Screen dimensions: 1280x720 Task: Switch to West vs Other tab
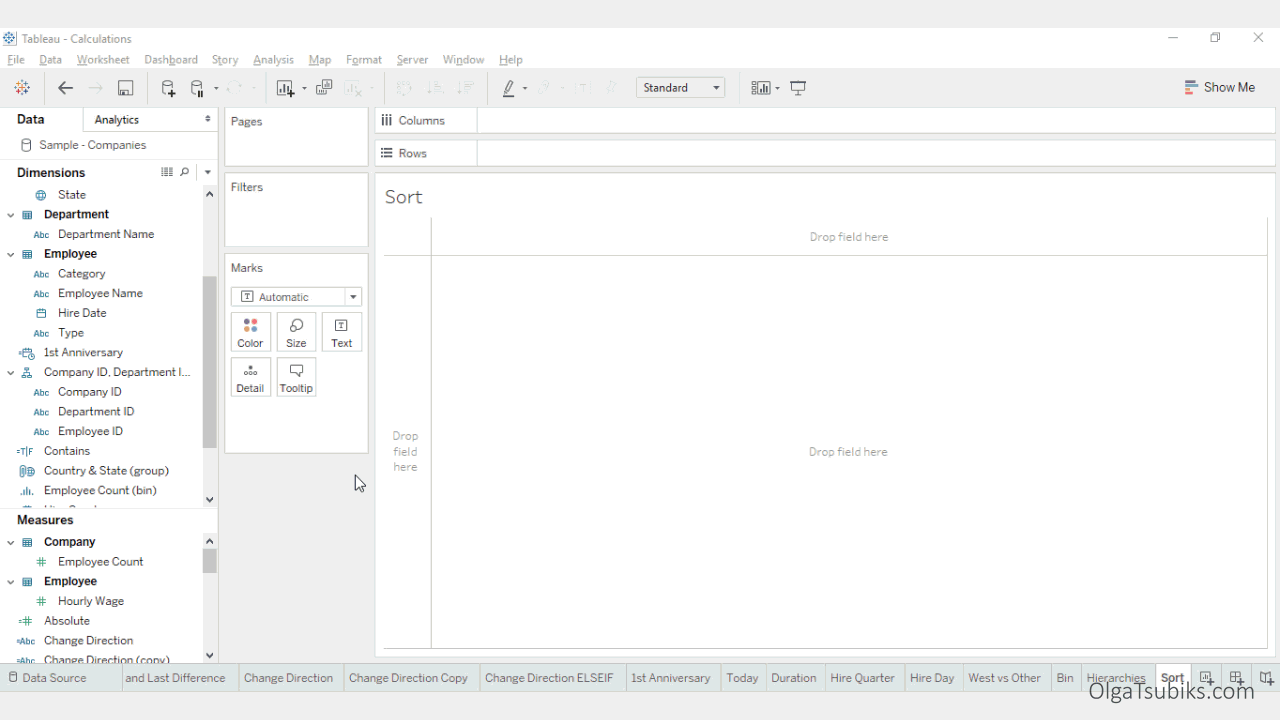click(x=1005, y=678)
